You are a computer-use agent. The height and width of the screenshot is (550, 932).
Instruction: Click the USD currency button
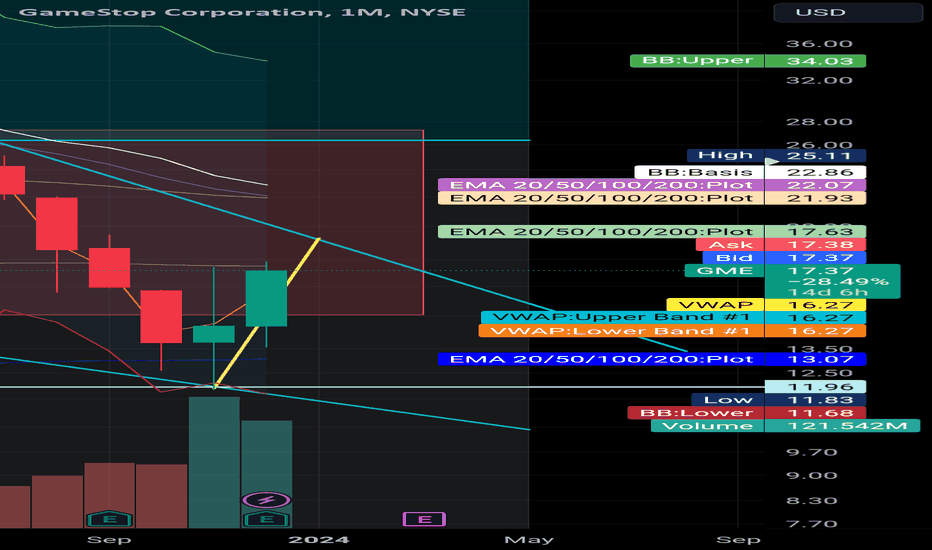coord(848,12)
